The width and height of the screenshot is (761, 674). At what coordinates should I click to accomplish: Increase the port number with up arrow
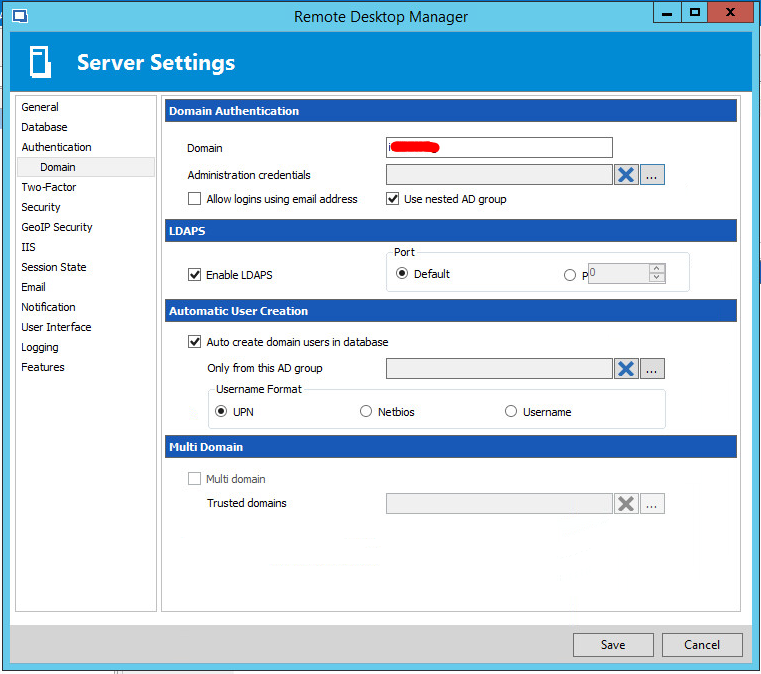coord(657,268)
